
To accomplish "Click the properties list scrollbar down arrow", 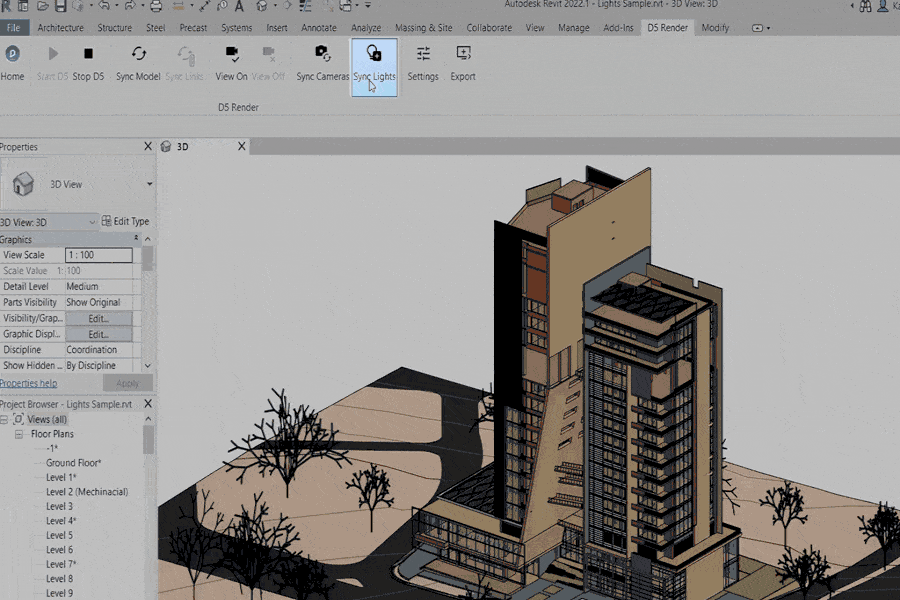I will (148, 366).
